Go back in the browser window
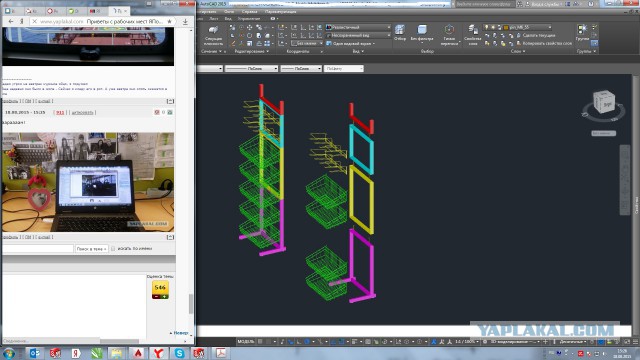The image size is (640, 360). coord(11,21)
